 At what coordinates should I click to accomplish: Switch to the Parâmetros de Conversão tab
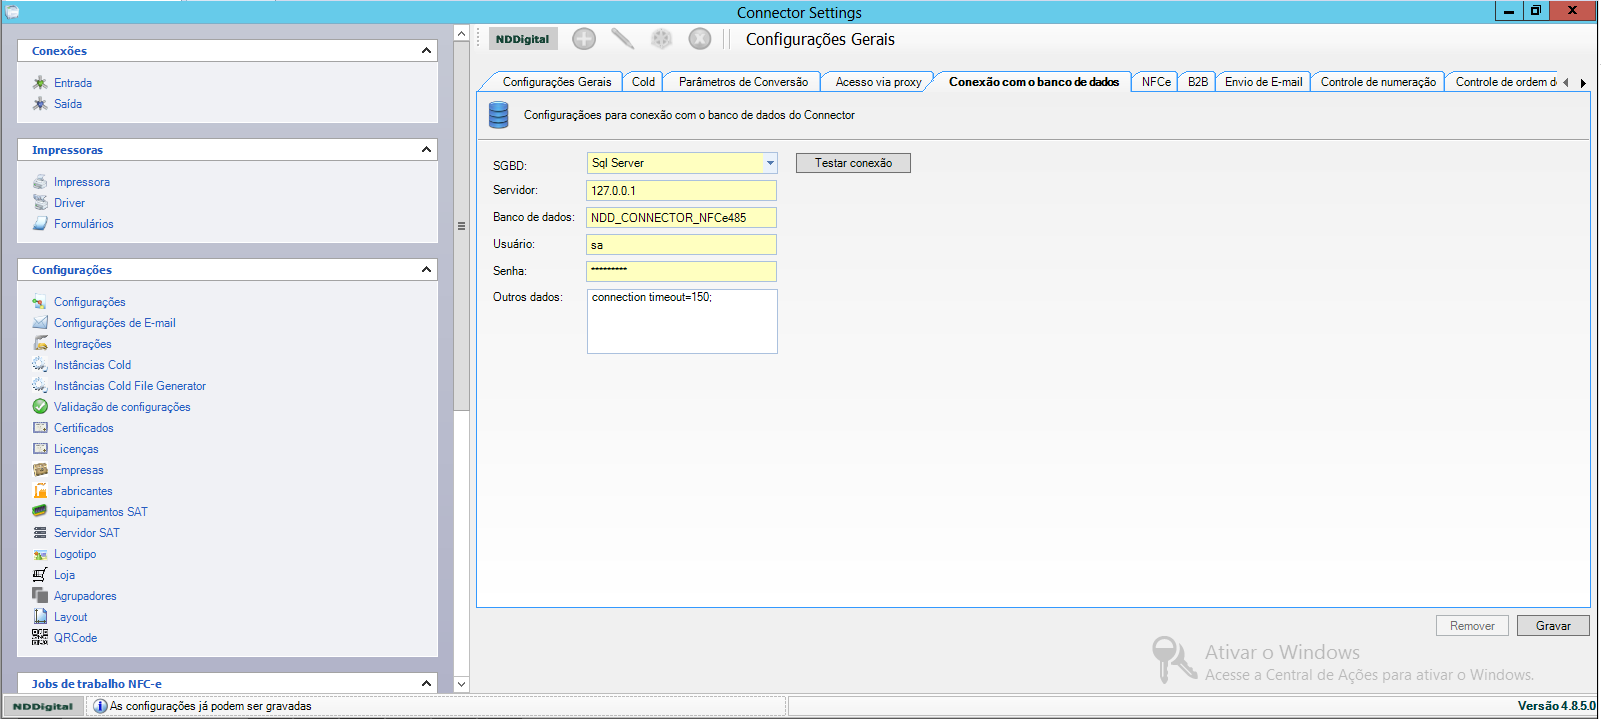[743, 82]
